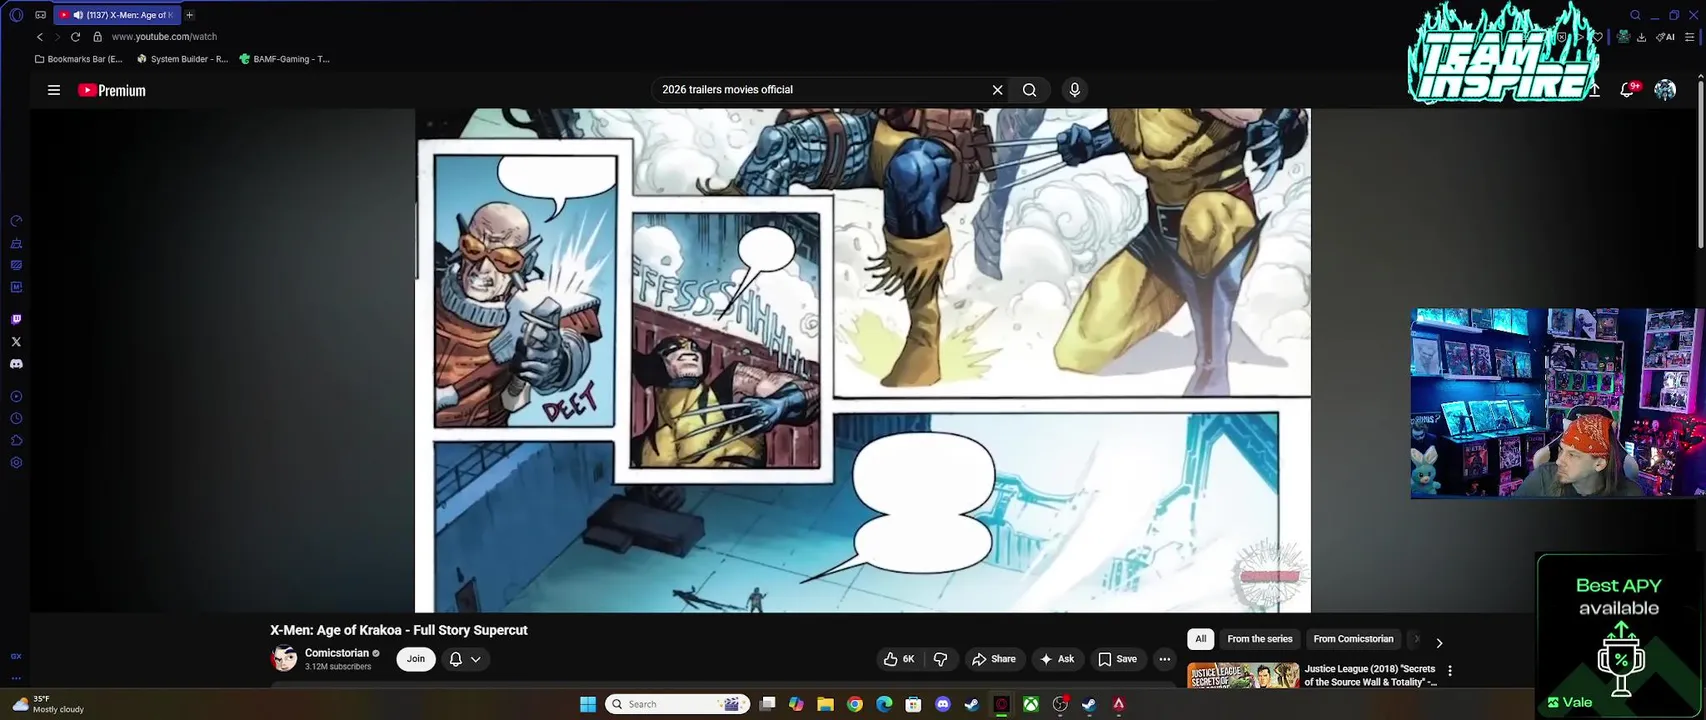
Task: Open the System Builder bookmark
Action: (x=183, y=59)
